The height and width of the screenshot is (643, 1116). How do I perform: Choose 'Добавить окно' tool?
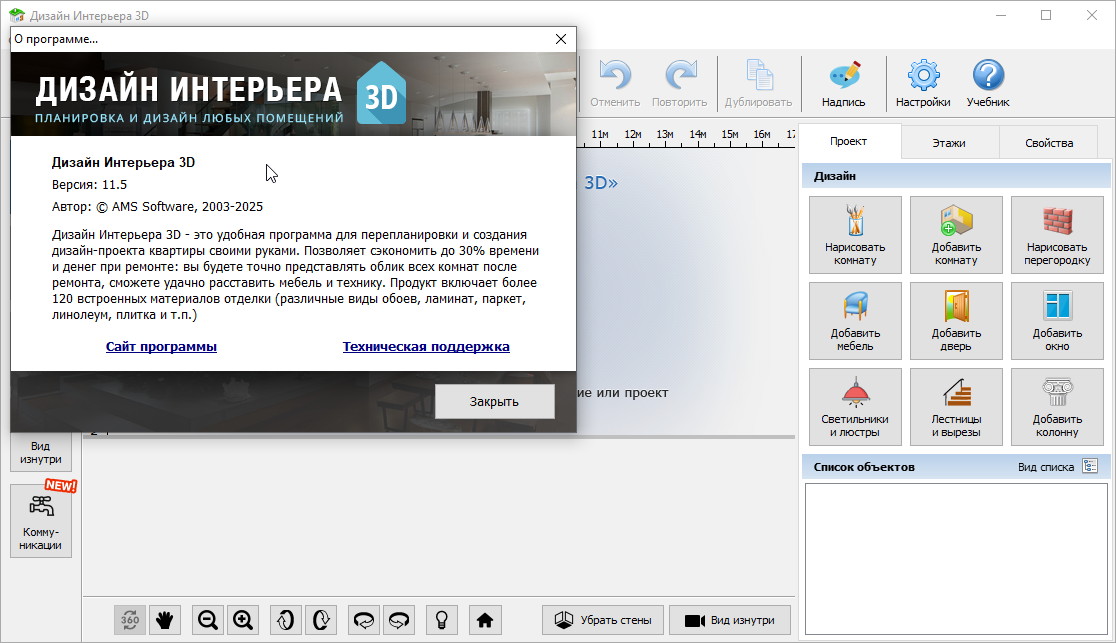point(1058,321)
